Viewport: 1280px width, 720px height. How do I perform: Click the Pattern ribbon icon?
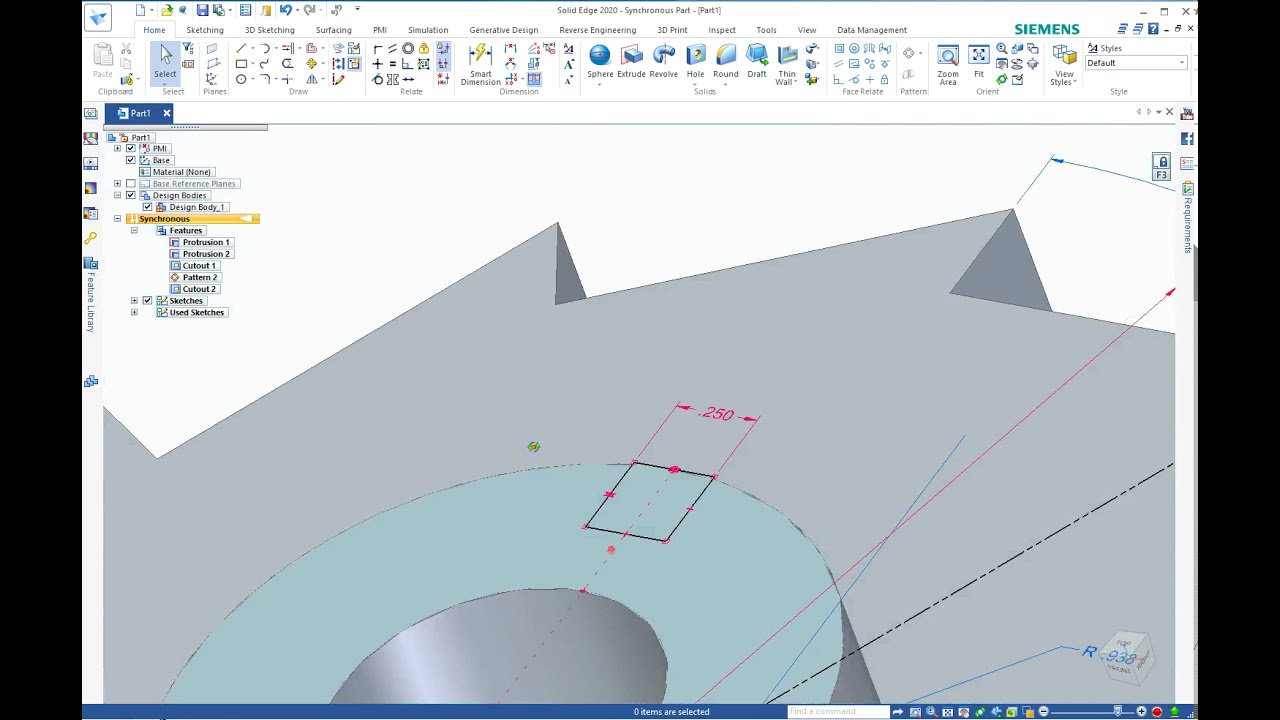click(x=909, y=53)
